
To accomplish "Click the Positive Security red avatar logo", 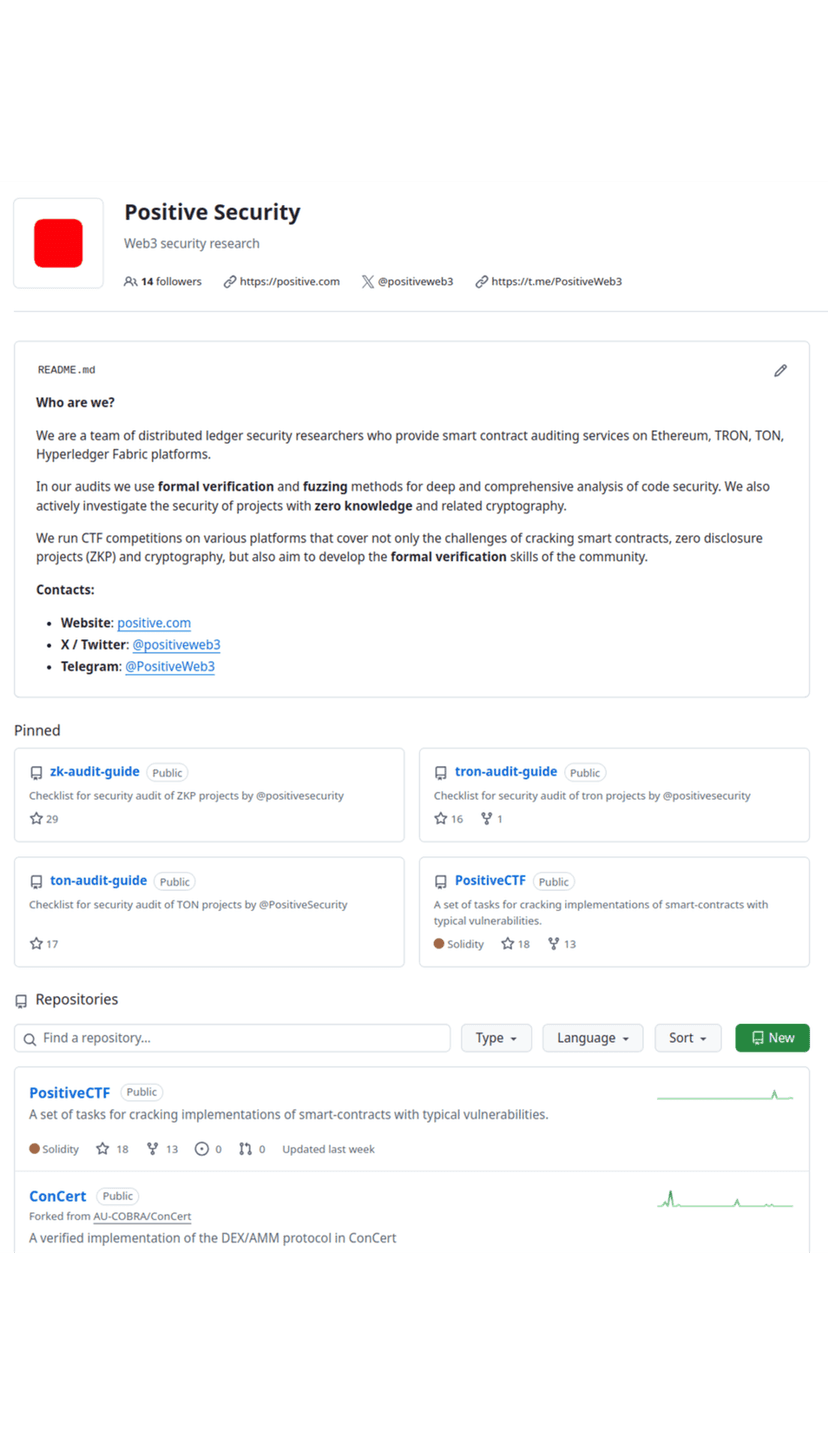I will (x=58, y=243).
